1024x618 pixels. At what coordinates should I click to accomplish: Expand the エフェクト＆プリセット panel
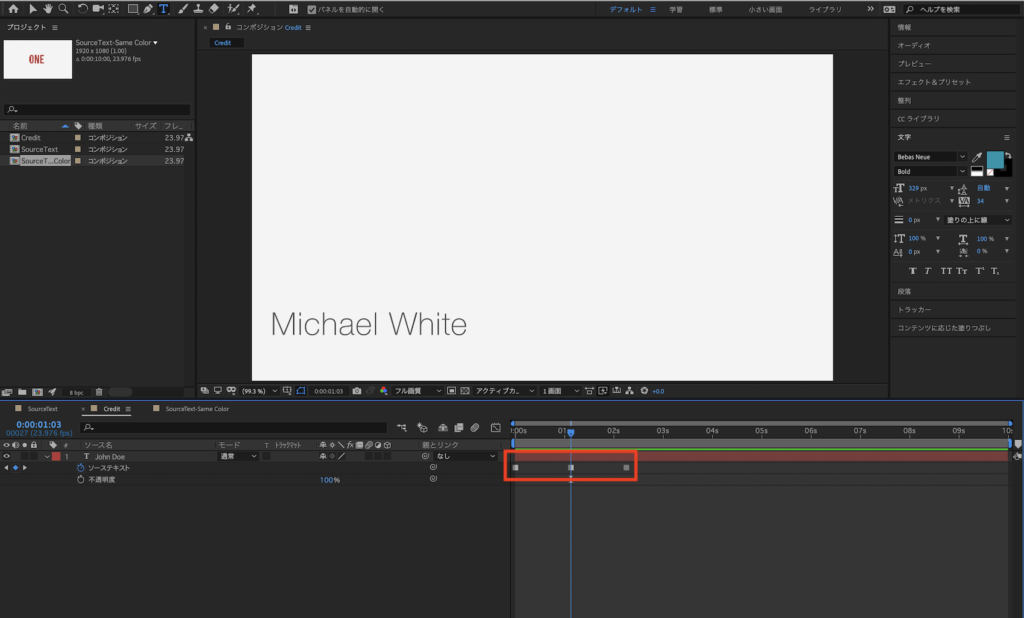pyautogui.click(x=934, y=82)
